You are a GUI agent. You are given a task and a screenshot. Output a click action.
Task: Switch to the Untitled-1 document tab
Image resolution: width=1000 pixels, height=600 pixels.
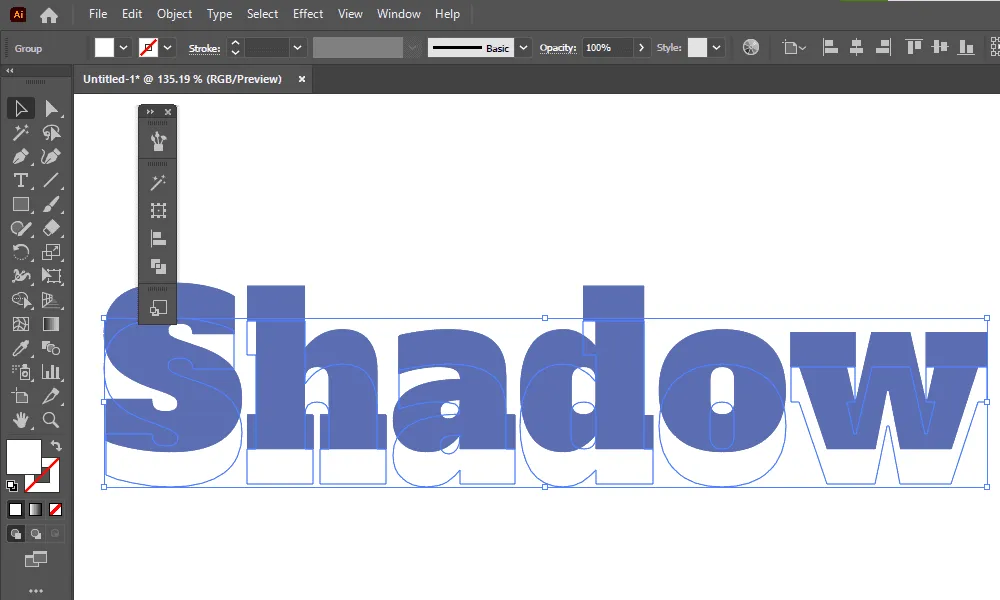click(182, 79)
